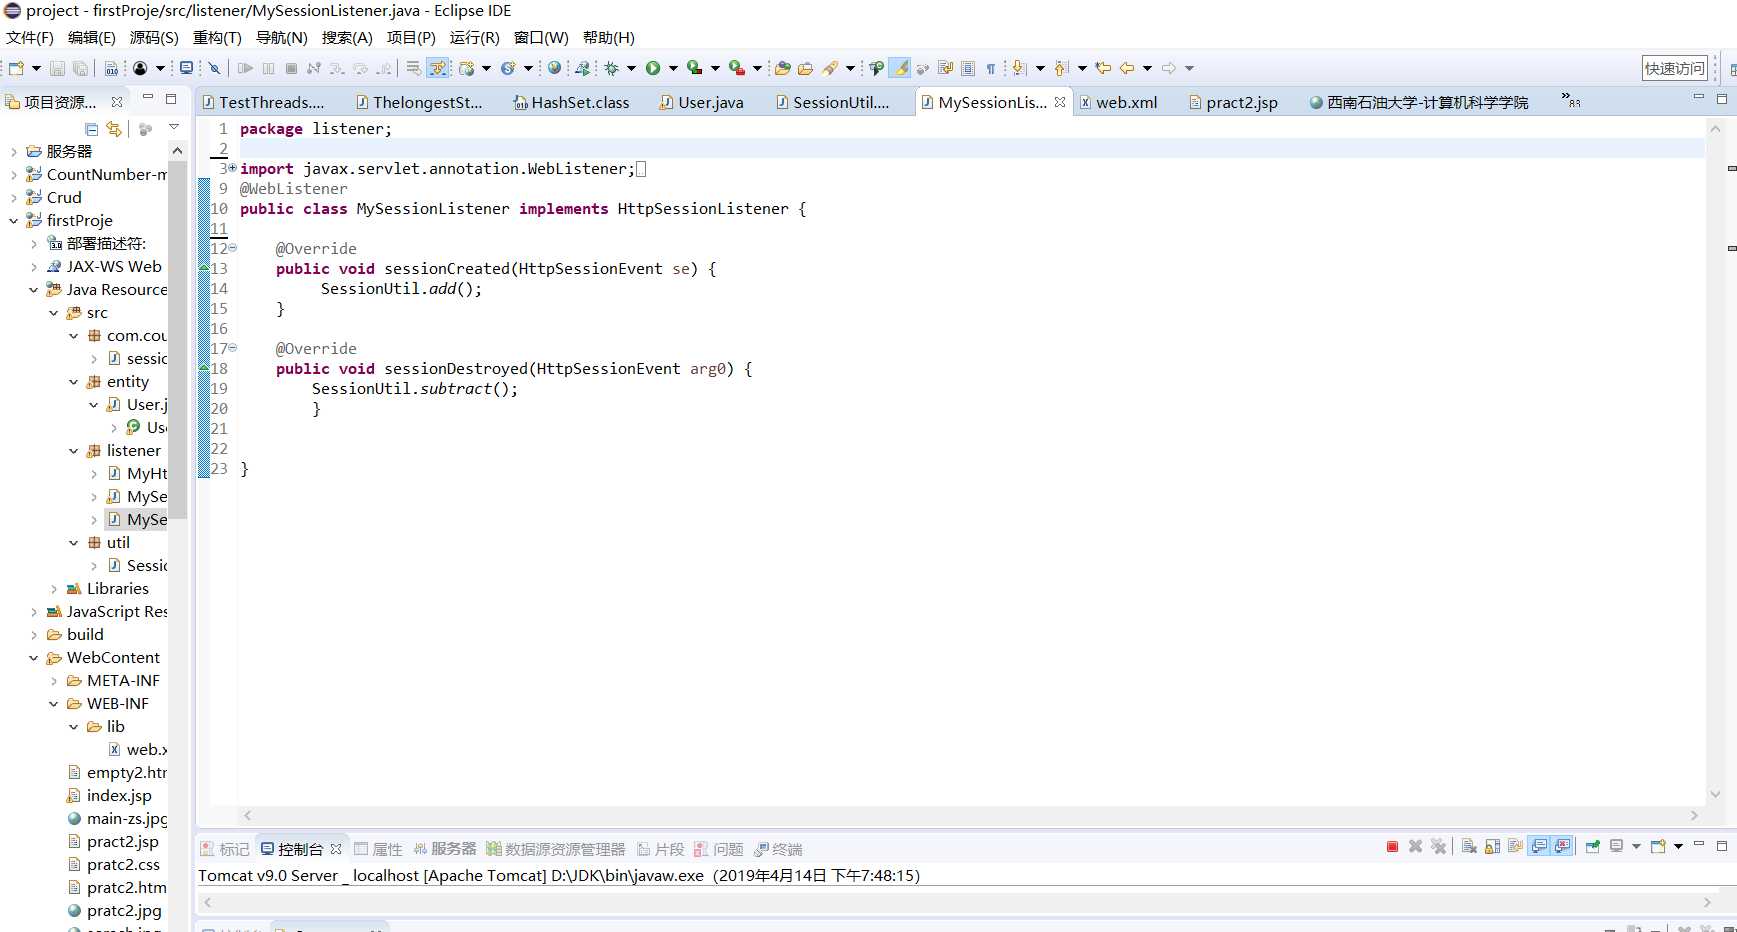
Task: Go Back using the yellow left arrow
Action: 1127,68
